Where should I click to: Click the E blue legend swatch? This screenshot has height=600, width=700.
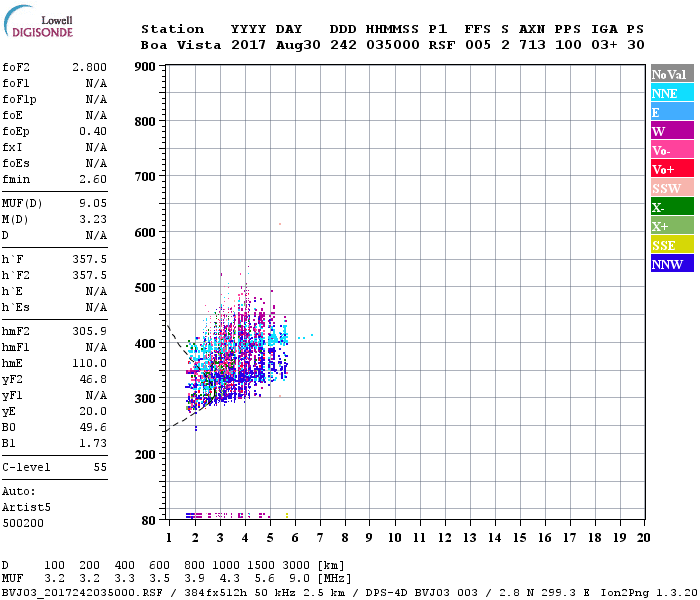tap(672, 112)
